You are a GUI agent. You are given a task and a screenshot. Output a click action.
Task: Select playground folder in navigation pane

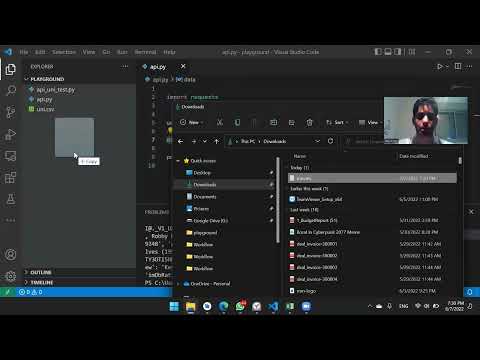pos(205,233)
